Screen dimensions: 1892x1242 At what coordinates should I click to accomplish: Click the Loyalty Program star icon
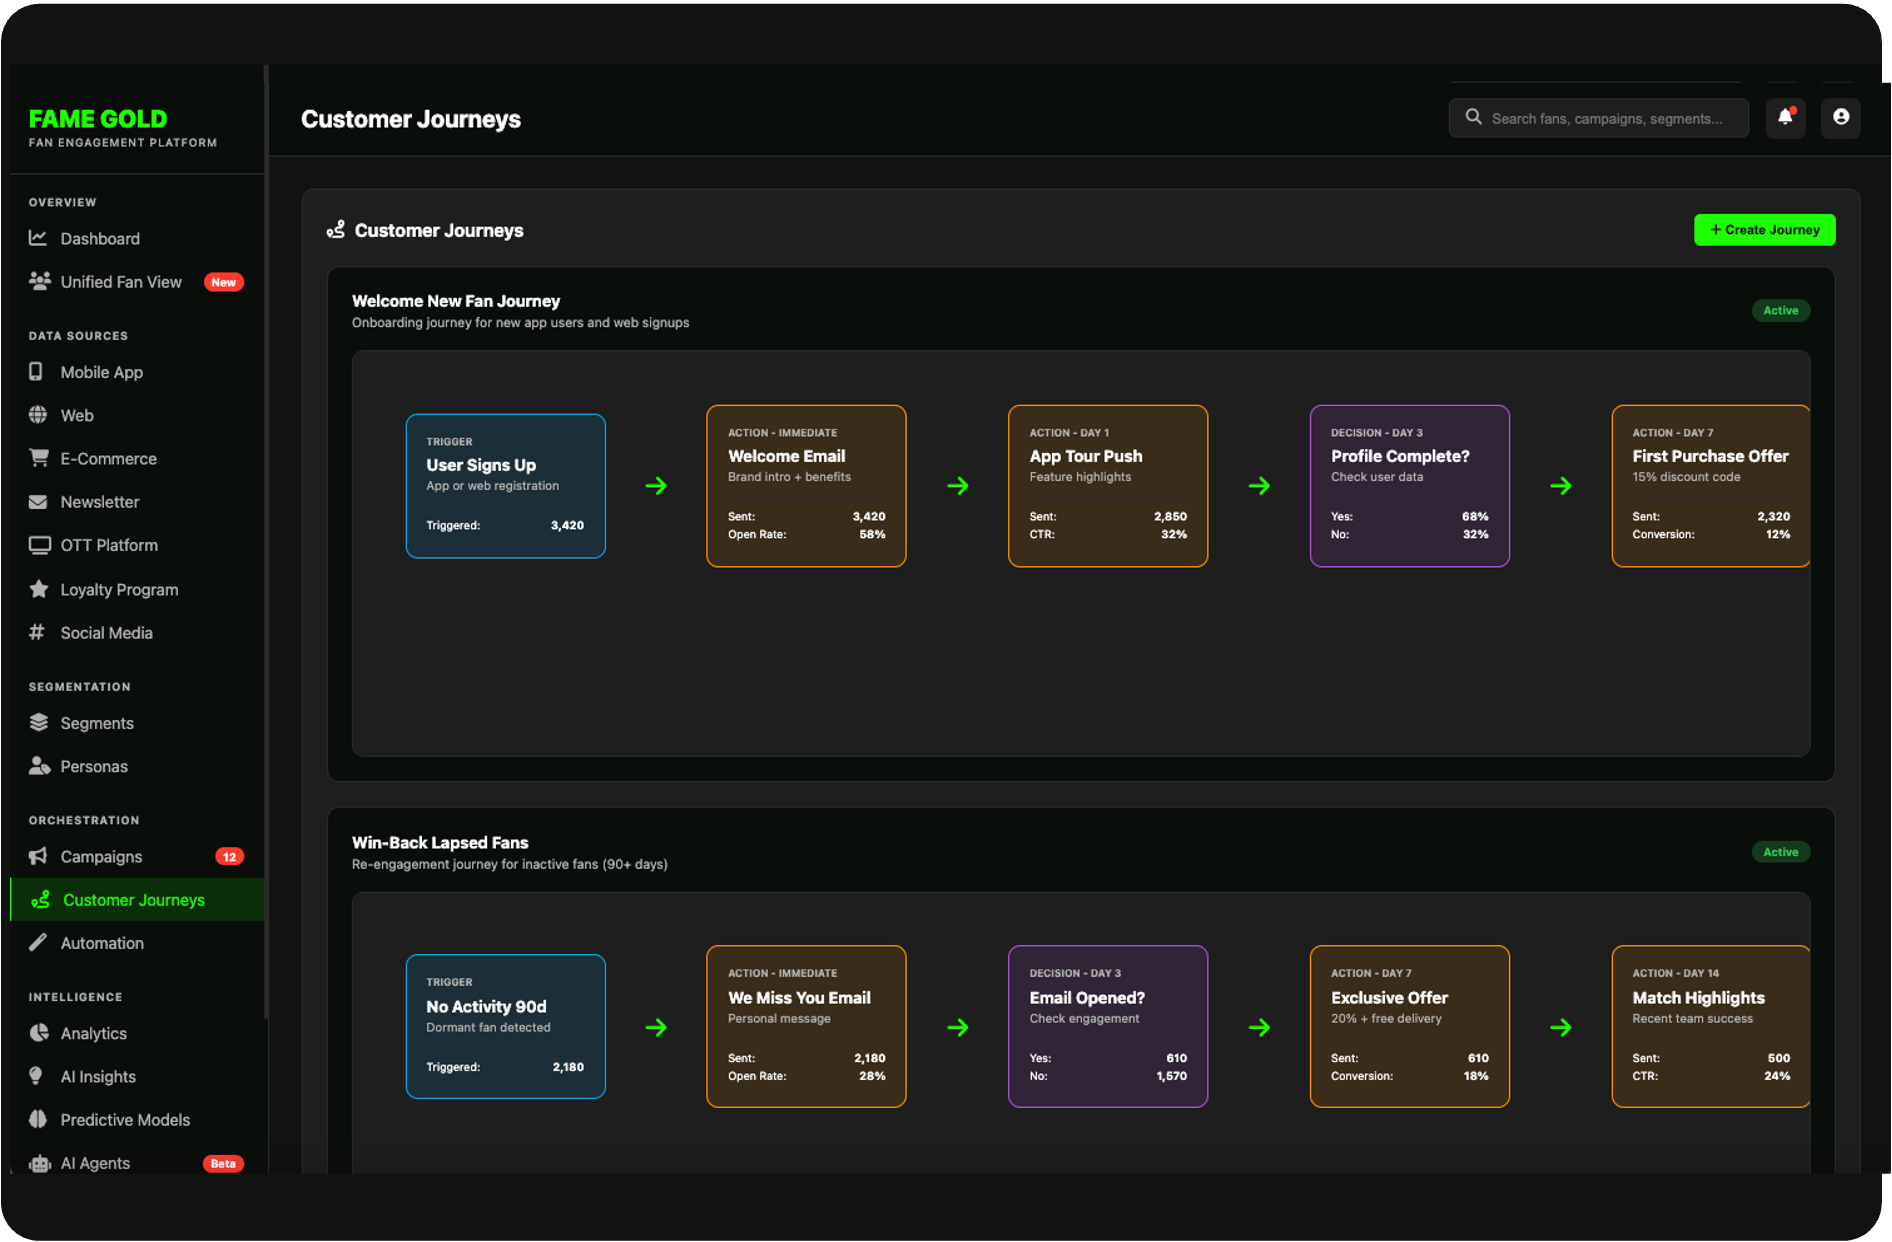pyautogui.click(x=39, y=589)
